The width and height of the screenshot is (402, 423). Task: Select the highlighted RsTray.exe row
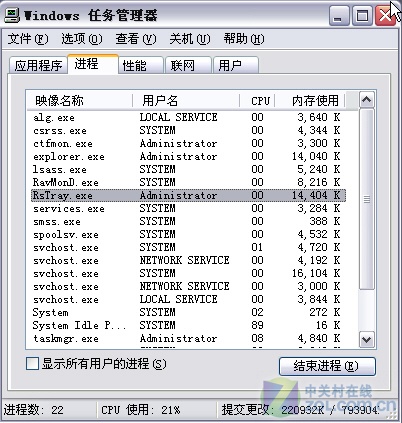(x=188, y=195)
